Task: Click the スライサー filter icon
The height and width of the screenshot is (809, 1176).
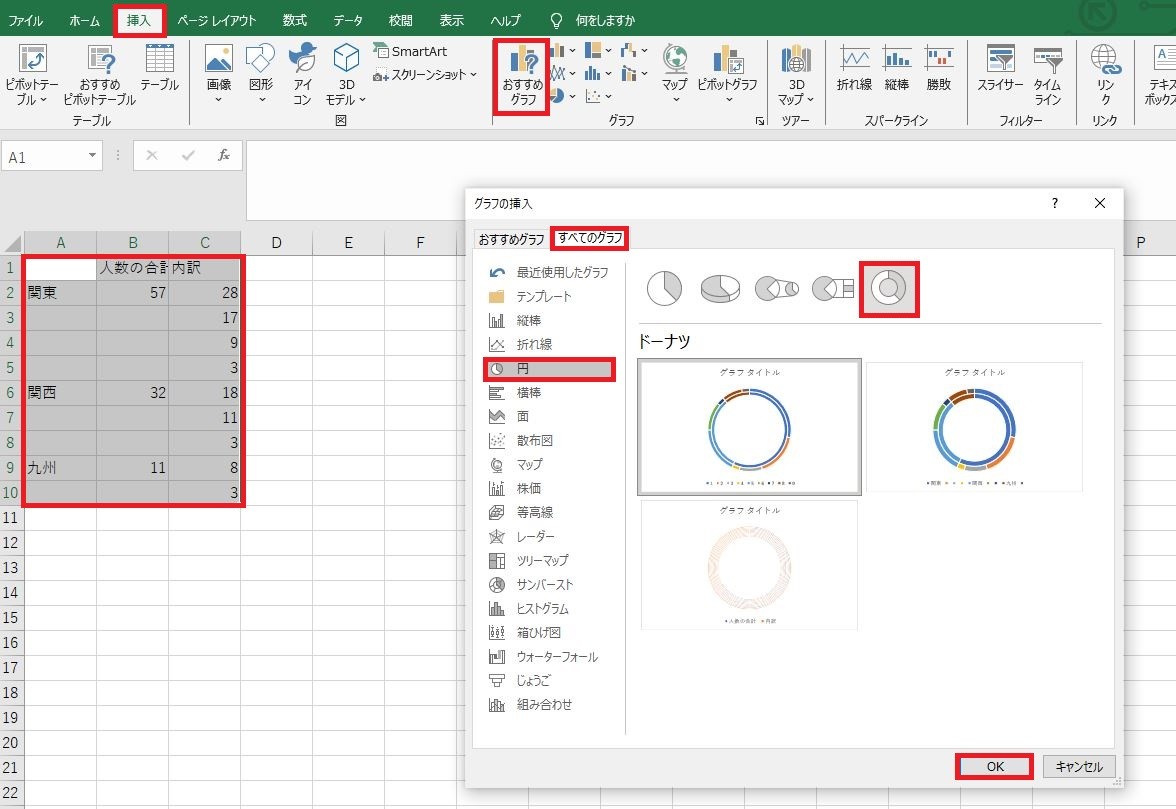Action: 1000,68
